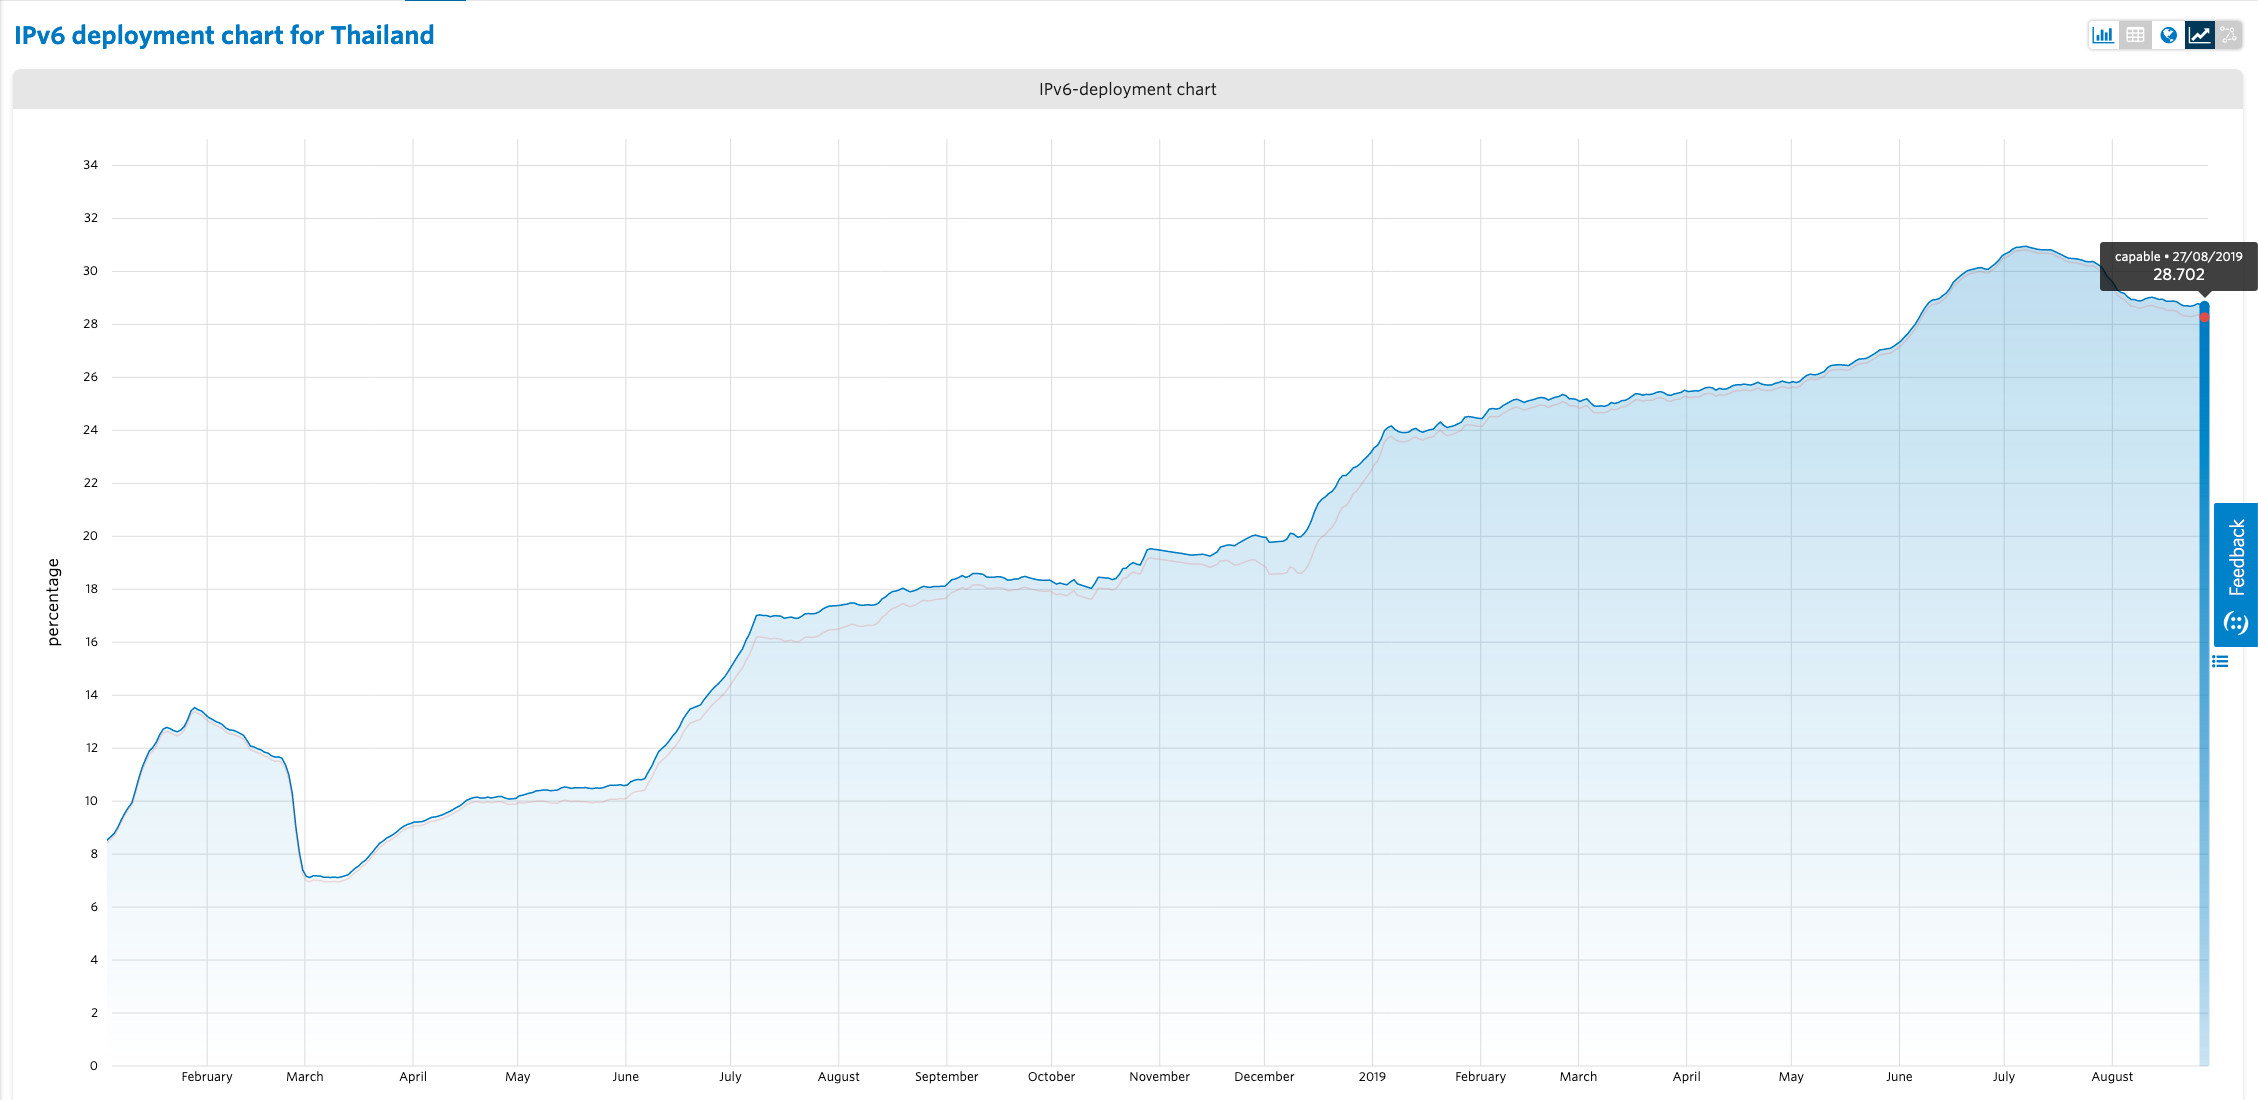
Task: Switch to the bar chart view icon
Action: click(2103, 35)
